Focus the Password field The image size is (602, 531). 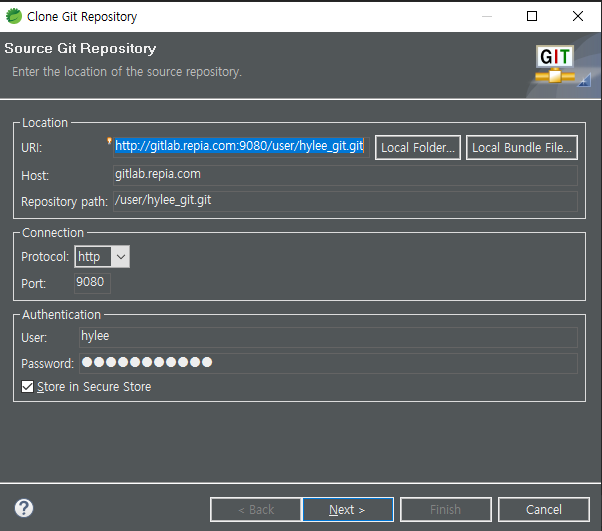[x=328, y=363]
